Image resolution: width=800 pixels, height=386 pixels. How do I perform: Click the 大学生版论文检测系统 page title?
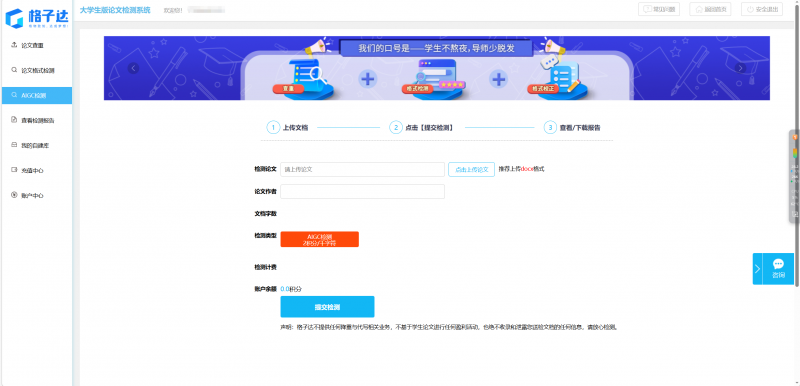pos(115,10)
